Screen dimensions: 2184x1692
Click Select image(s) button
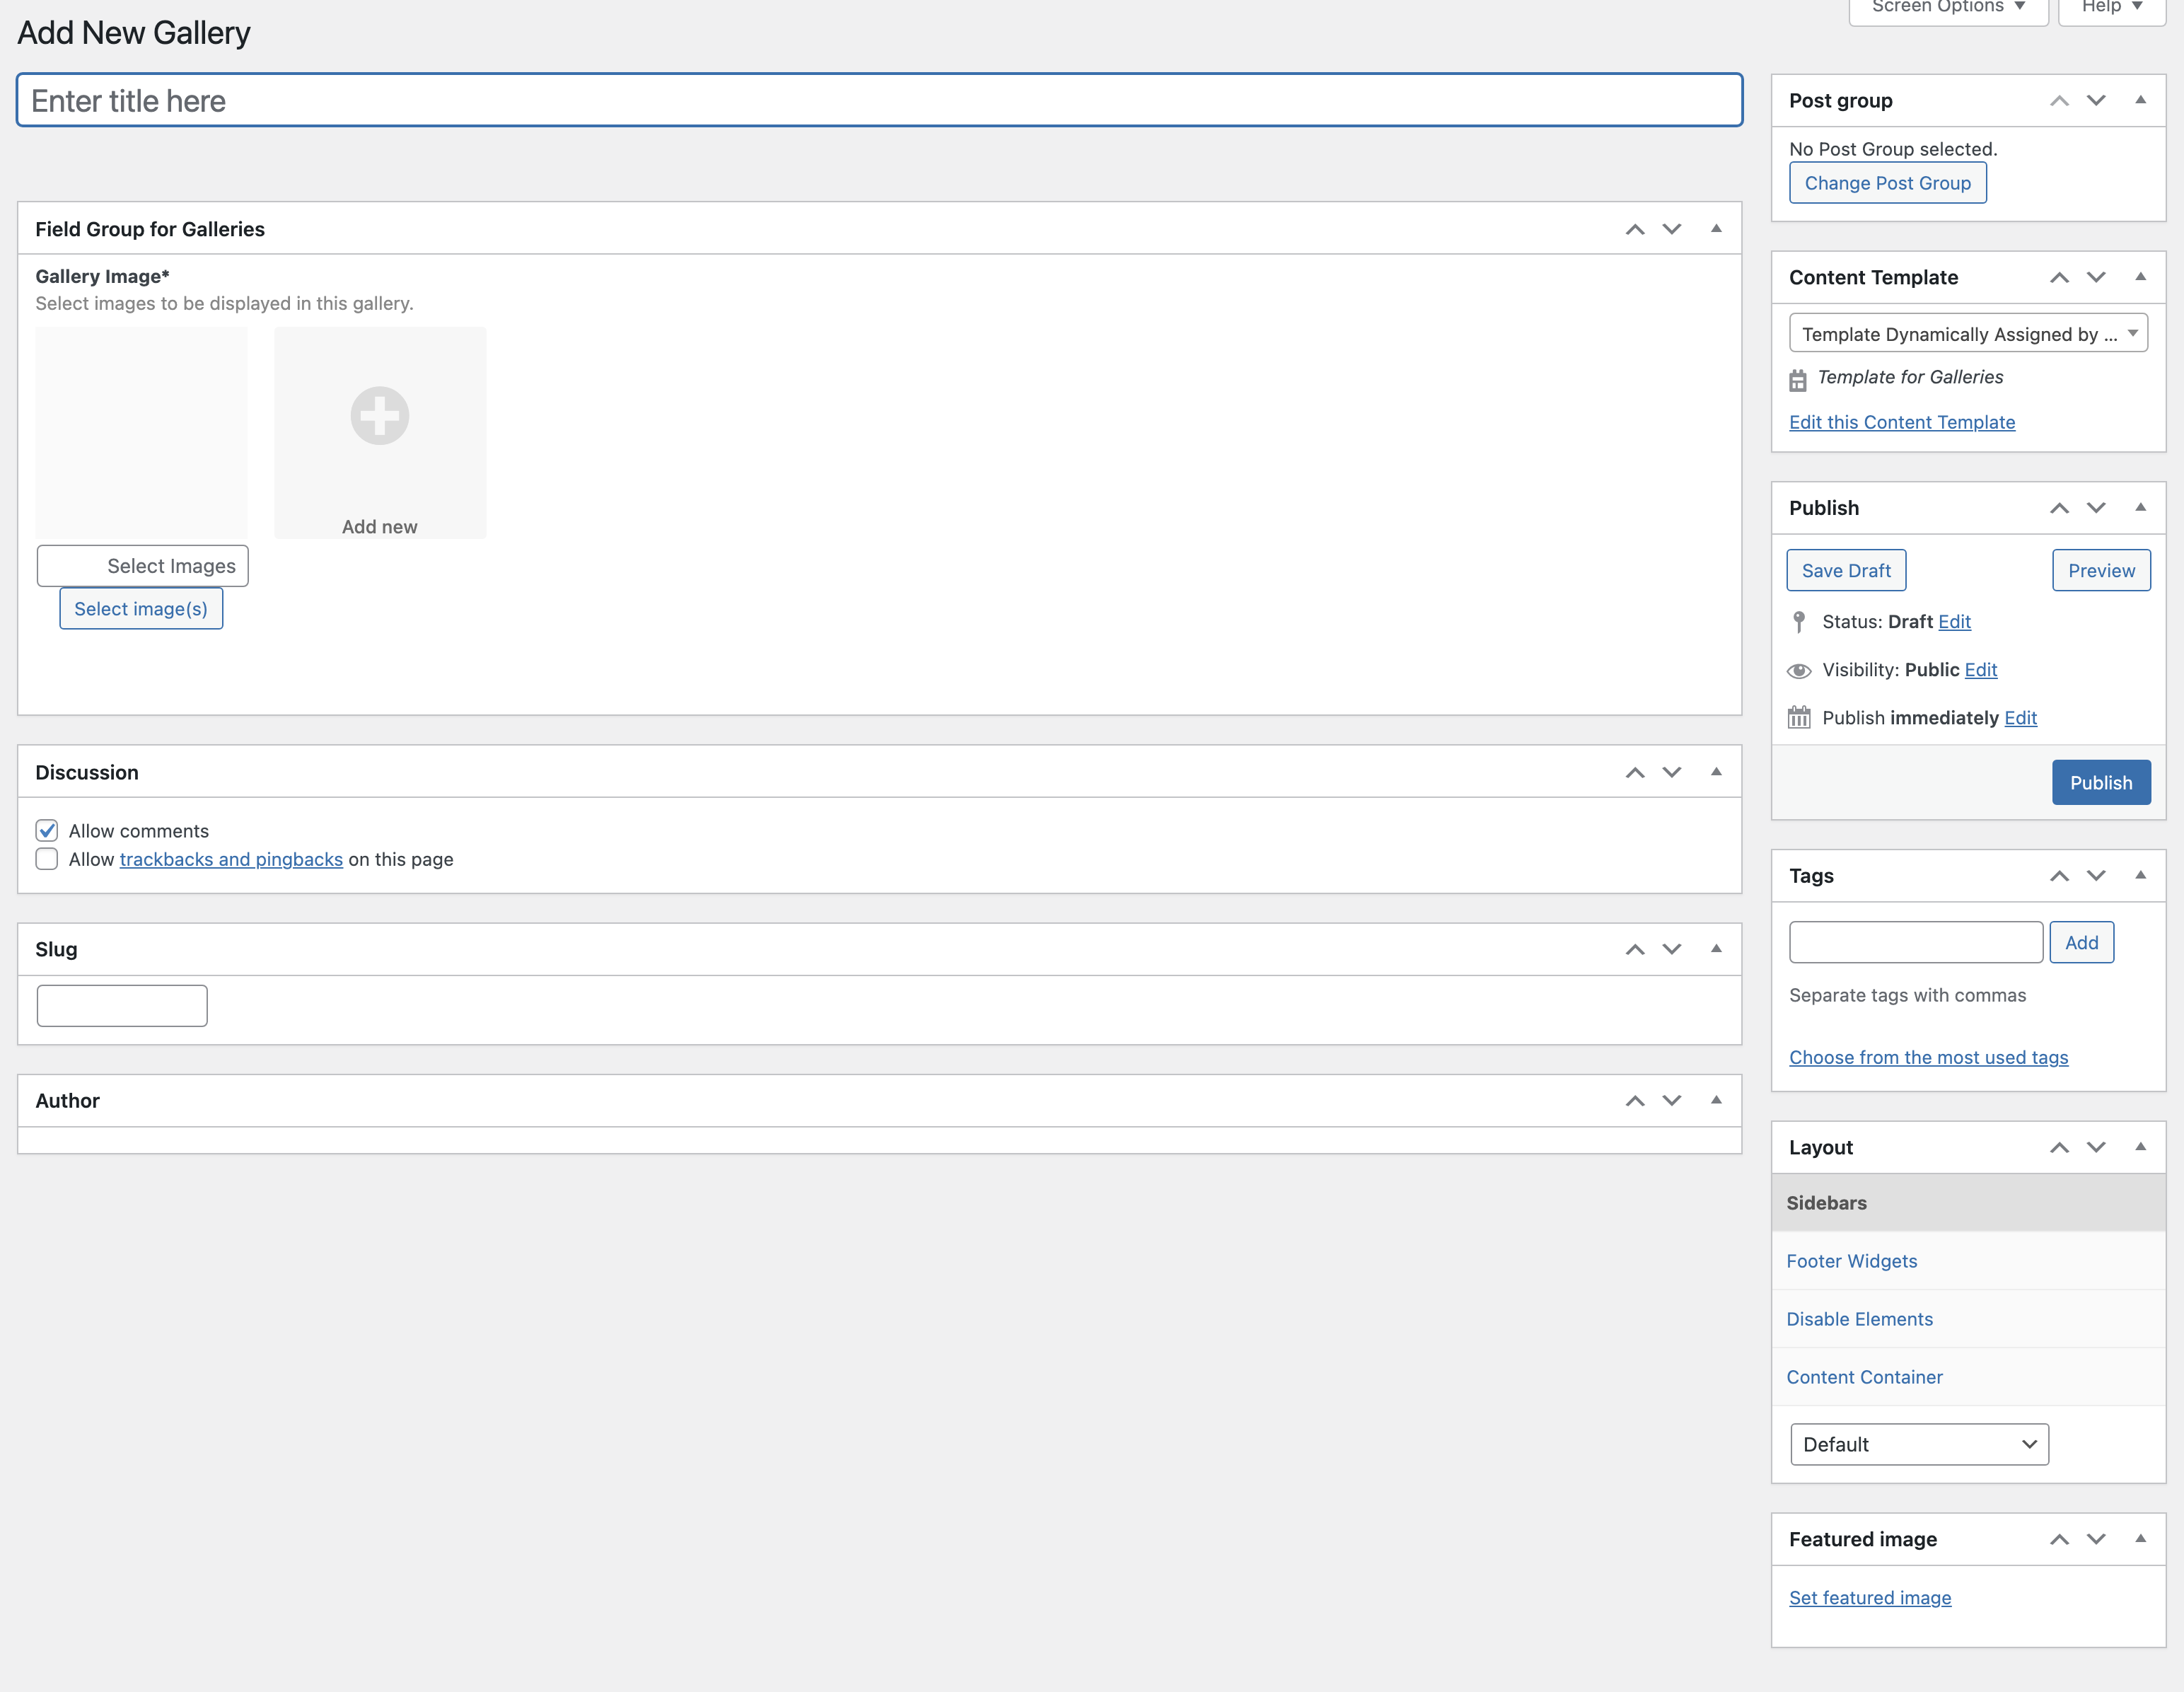[x=141, y=609]
